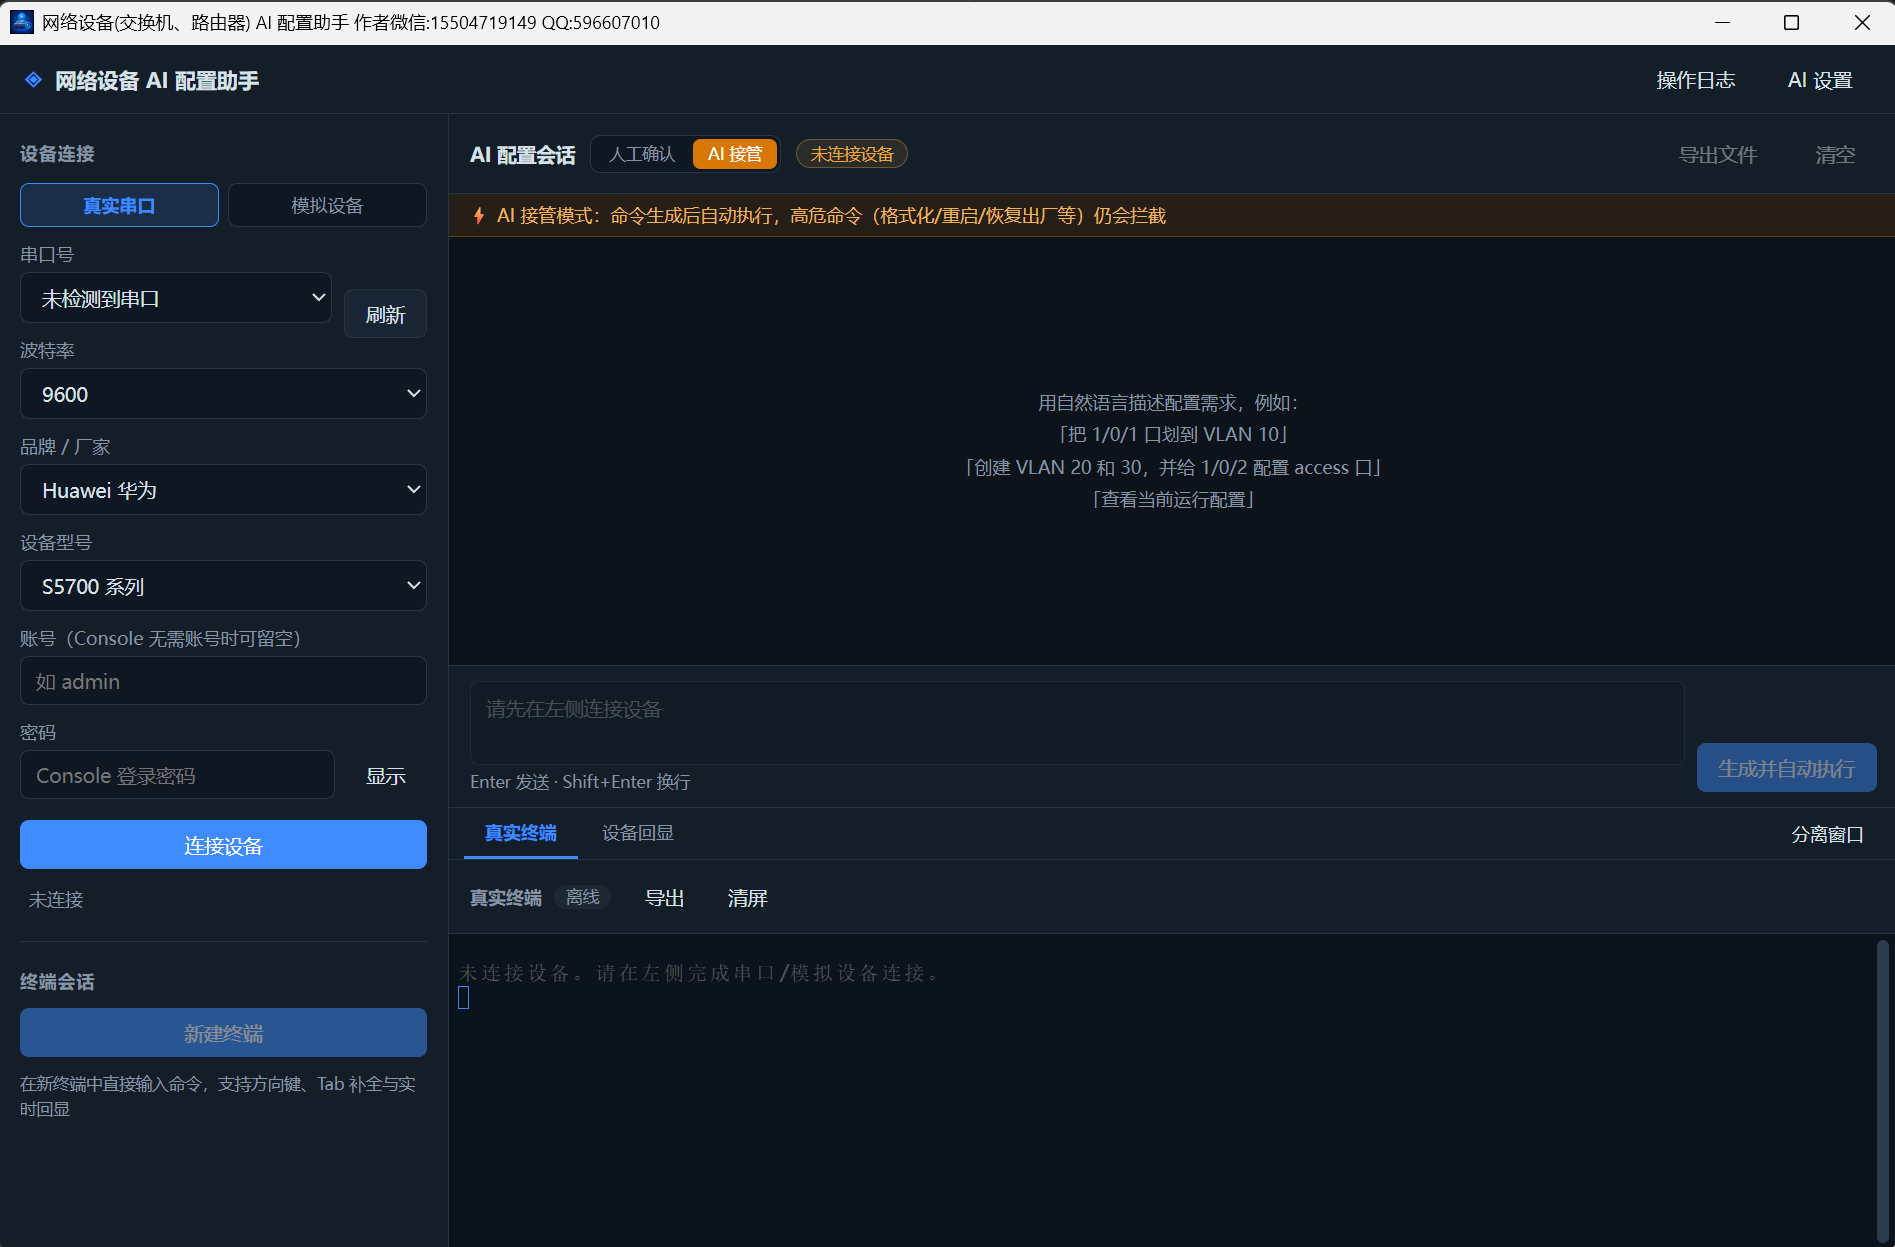Click the lightning bolt icon in warning banner
This screenshot has height=1247, width=1895.
tap(479, 216)
